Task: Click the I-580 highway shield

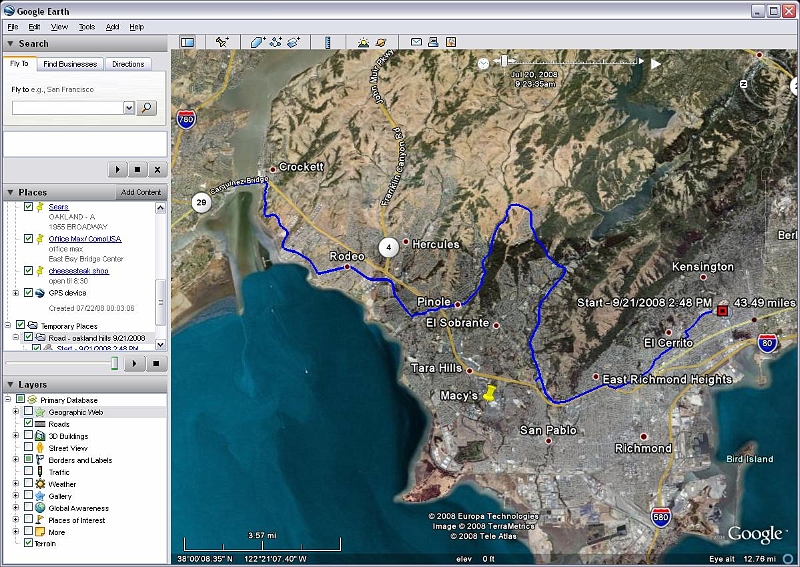Action: coord(660,517)
